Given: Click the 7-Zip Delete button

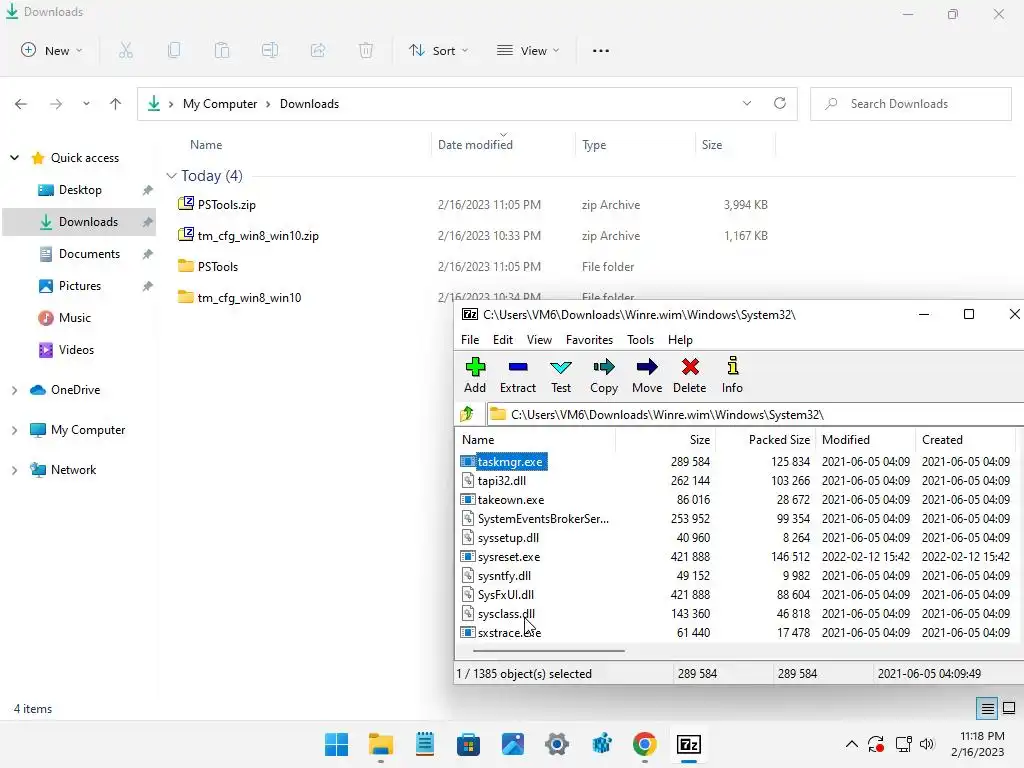Looking at the screenshot, I should [x=690, y=376].
